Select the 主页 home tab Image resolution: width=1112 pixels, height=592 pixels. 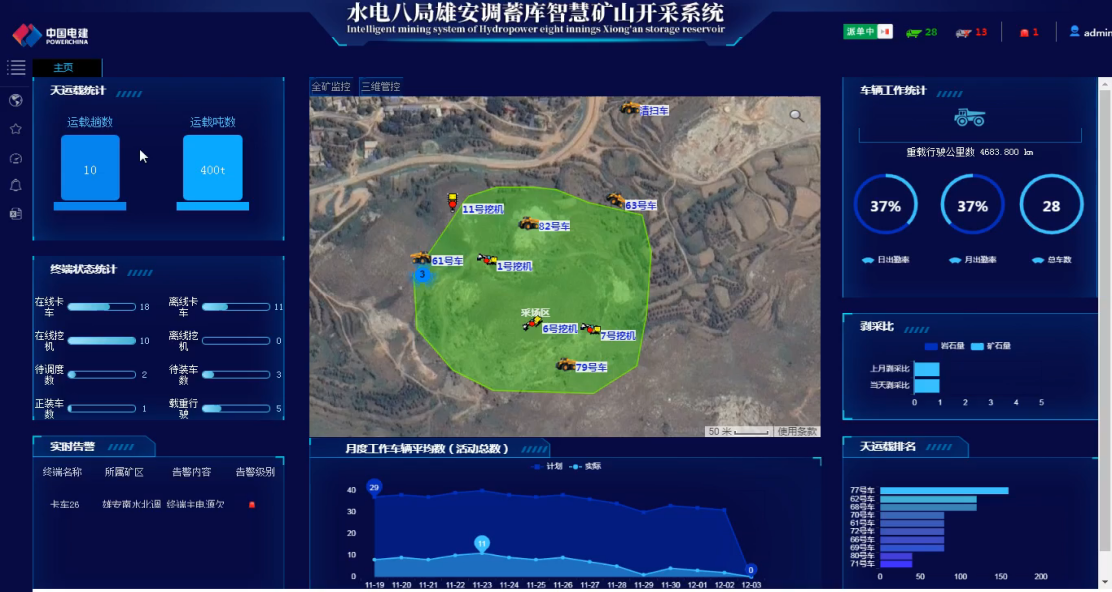[63, 68]
